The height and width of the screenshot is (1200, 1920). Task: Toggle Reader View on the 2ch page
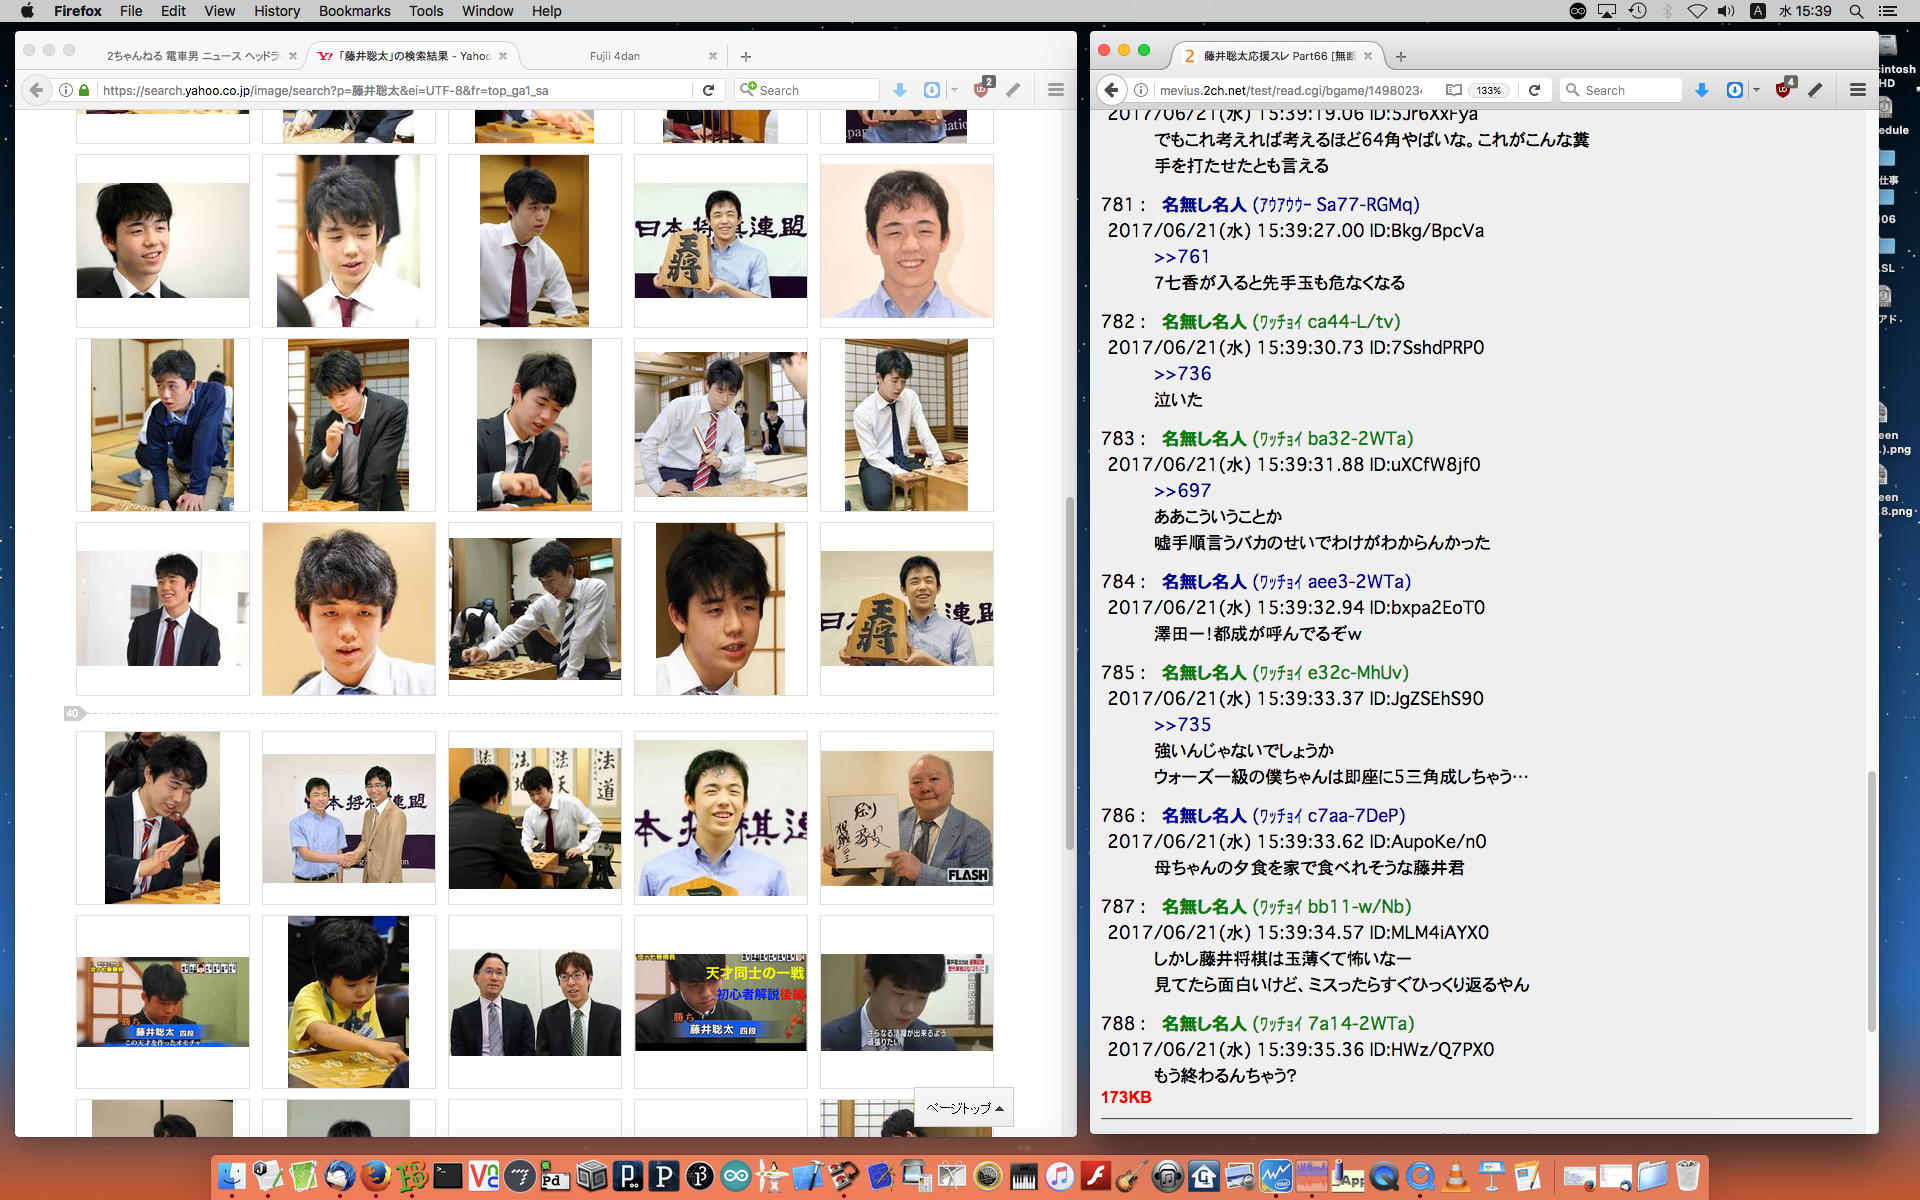1453,90
